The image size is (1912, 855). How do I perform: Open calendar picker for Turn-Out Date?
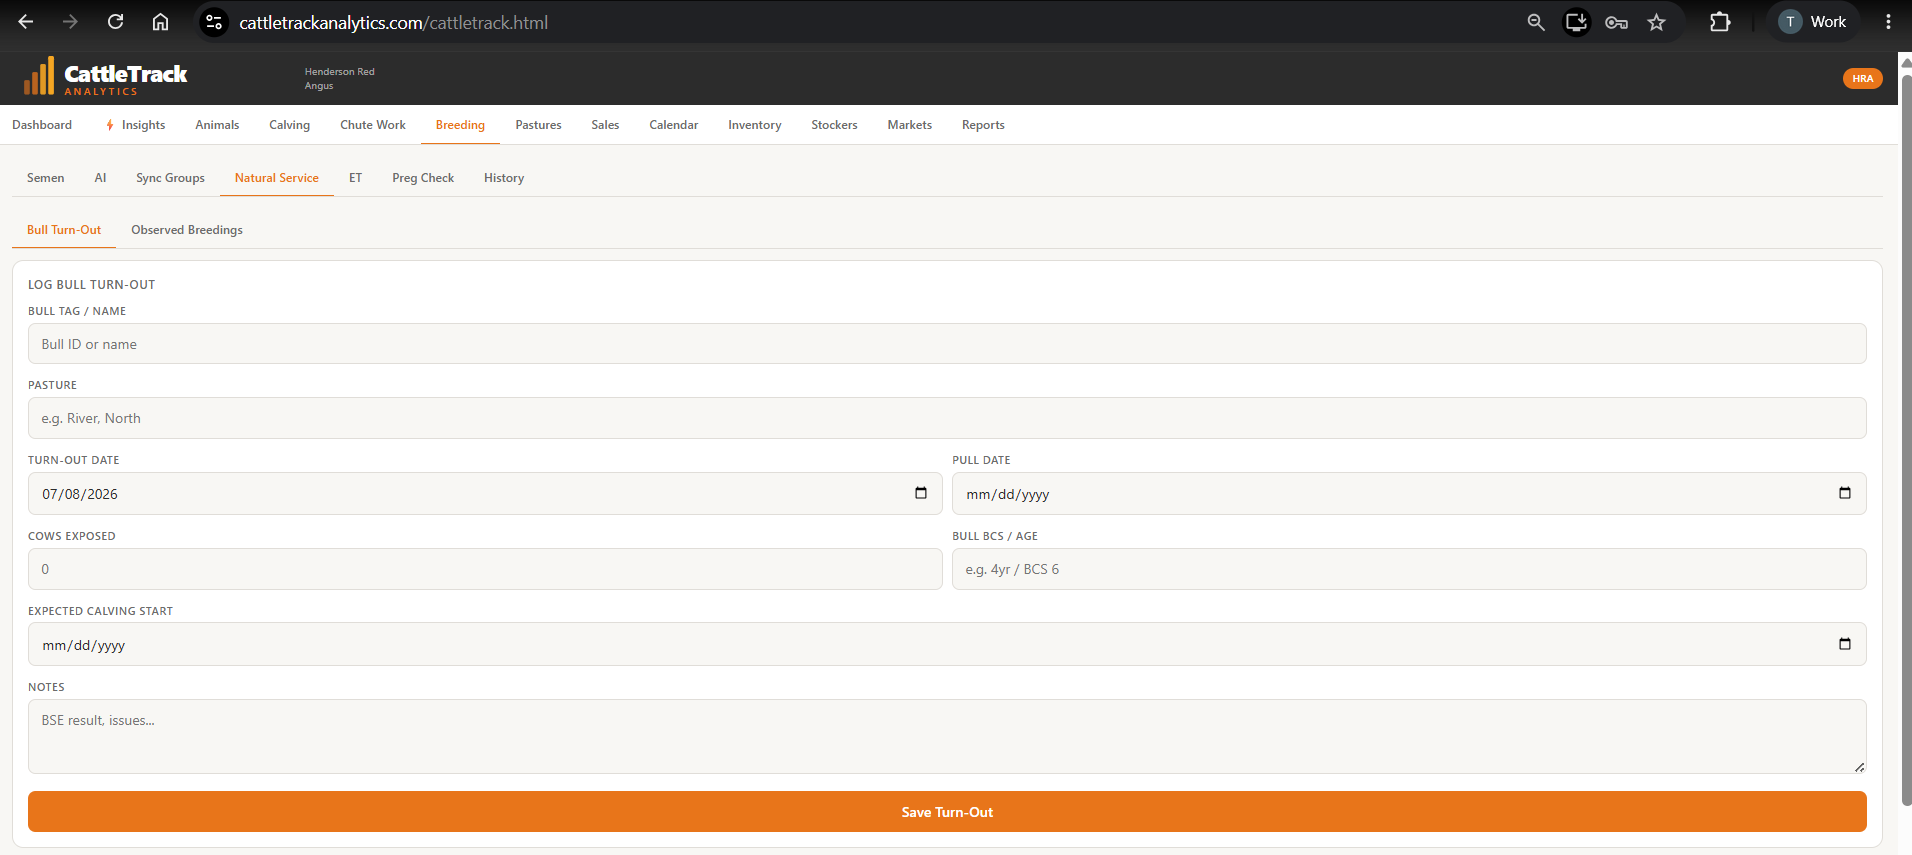(x=921, y=493)
